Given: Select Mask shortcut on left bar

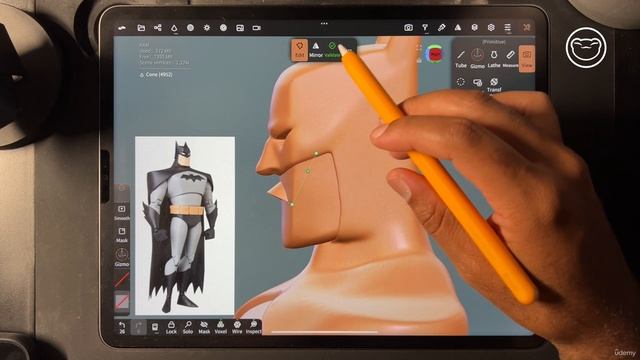Looking at the screenshot, I should click(x=122, y=235).
